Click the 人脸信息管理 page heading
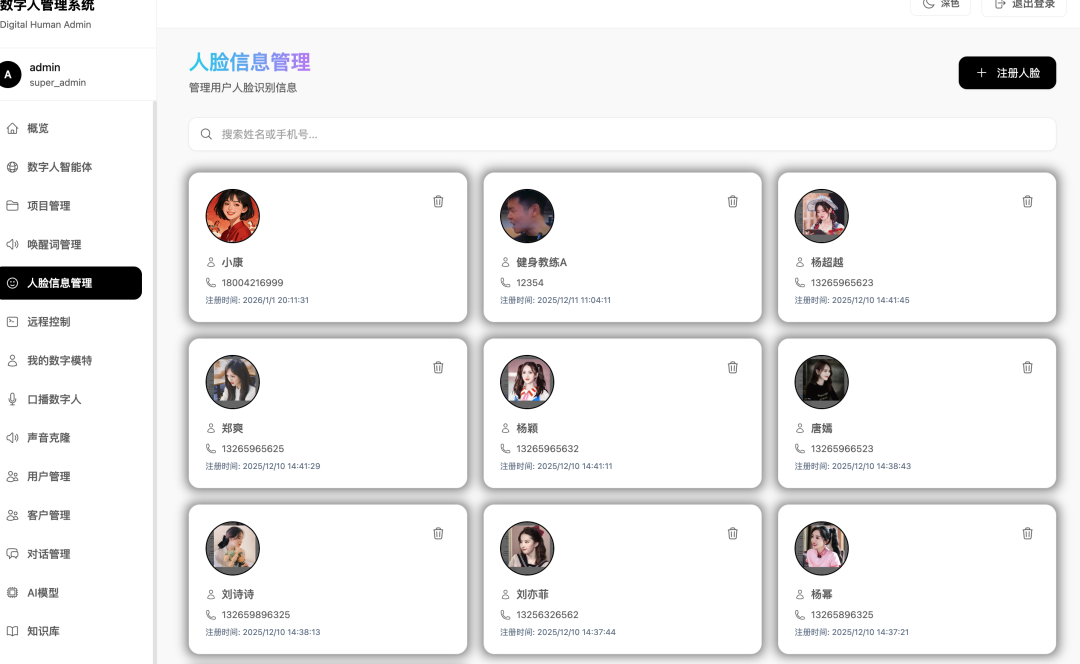This screenshot has width=1080, height=664. [x=249, y=62]
